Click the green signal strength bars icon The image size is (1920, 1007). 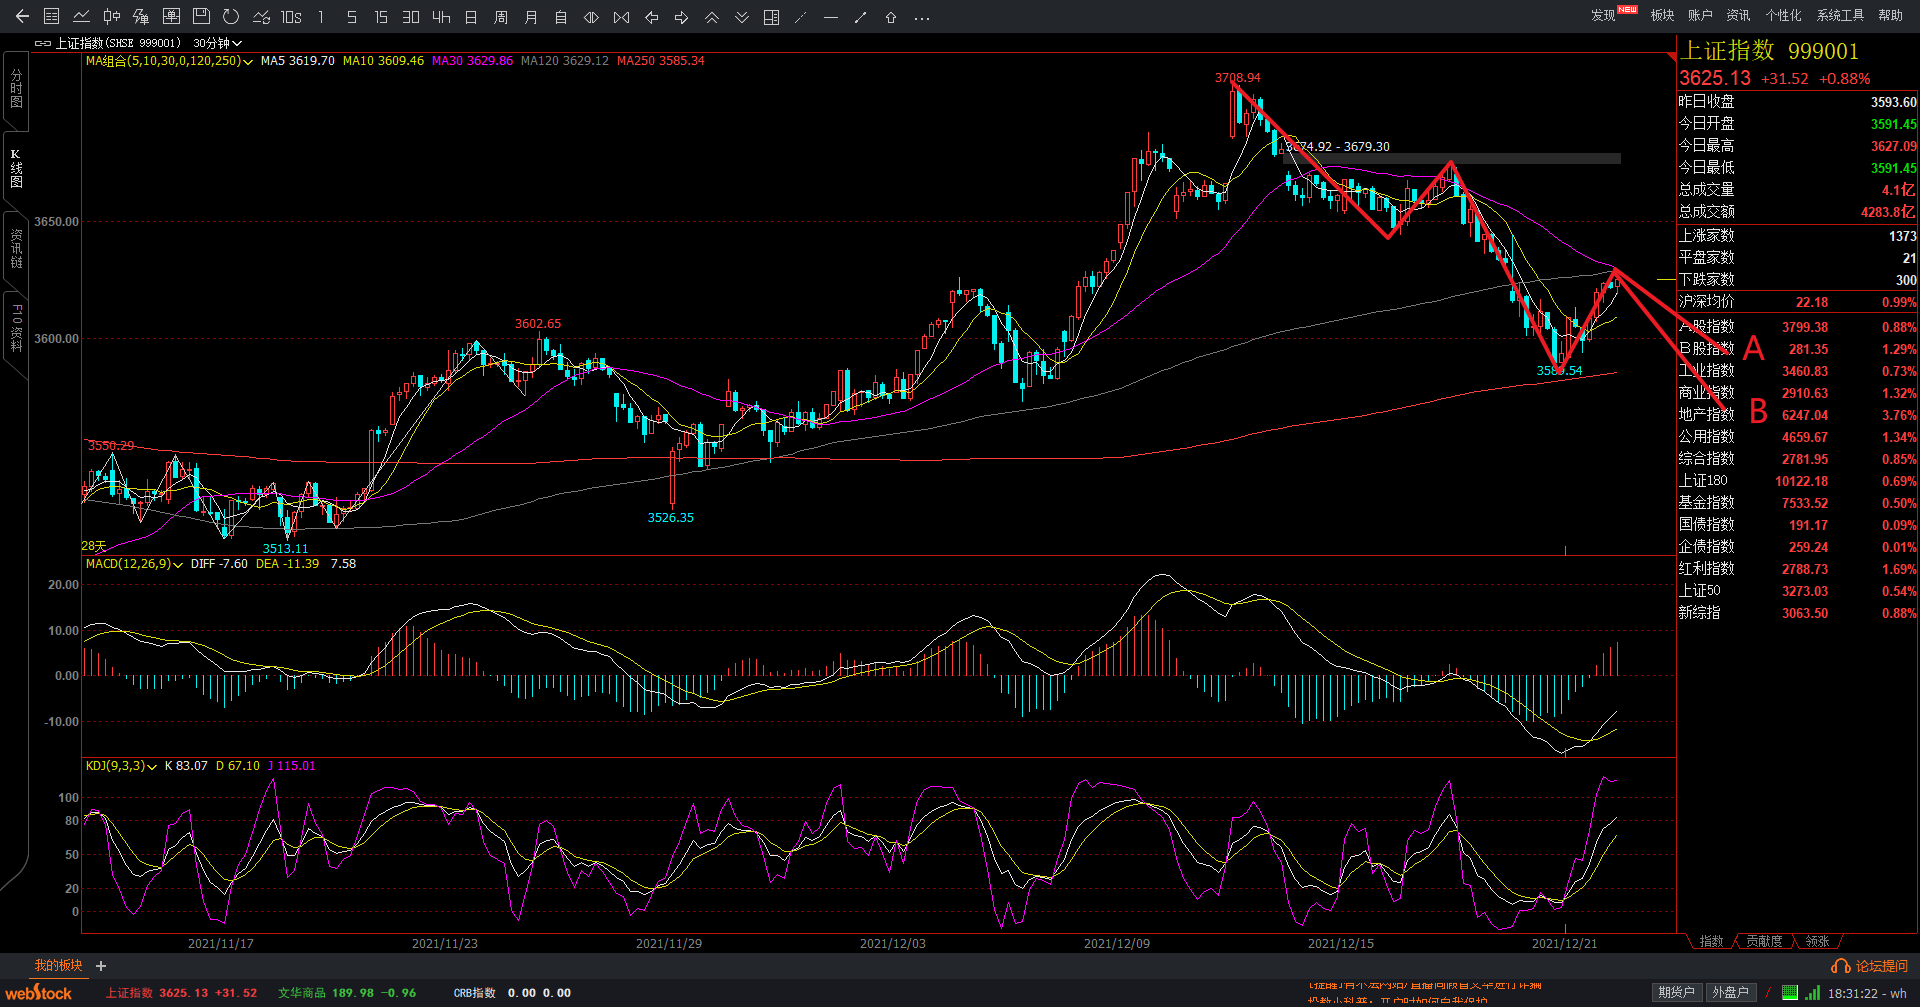coord(1812,992)
